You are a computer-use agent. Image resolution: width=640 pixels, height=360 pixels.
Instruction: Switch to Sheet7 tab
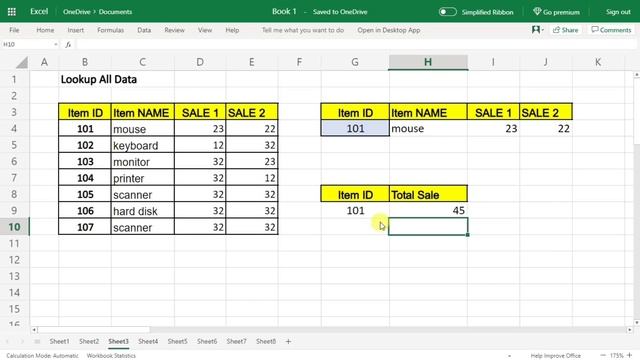coord(236,341)
